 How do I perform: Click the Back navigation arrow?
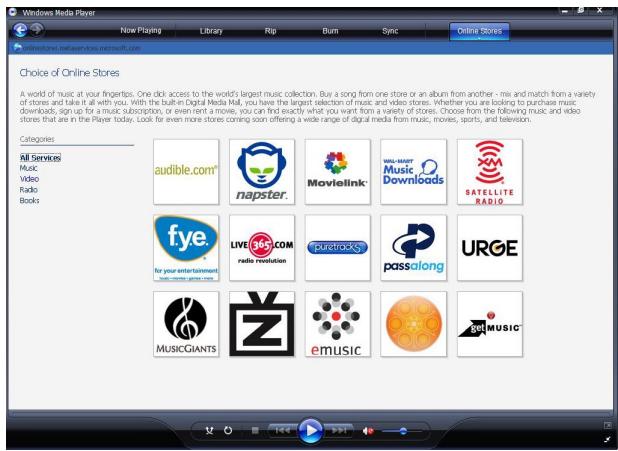(x=20, y=30)
